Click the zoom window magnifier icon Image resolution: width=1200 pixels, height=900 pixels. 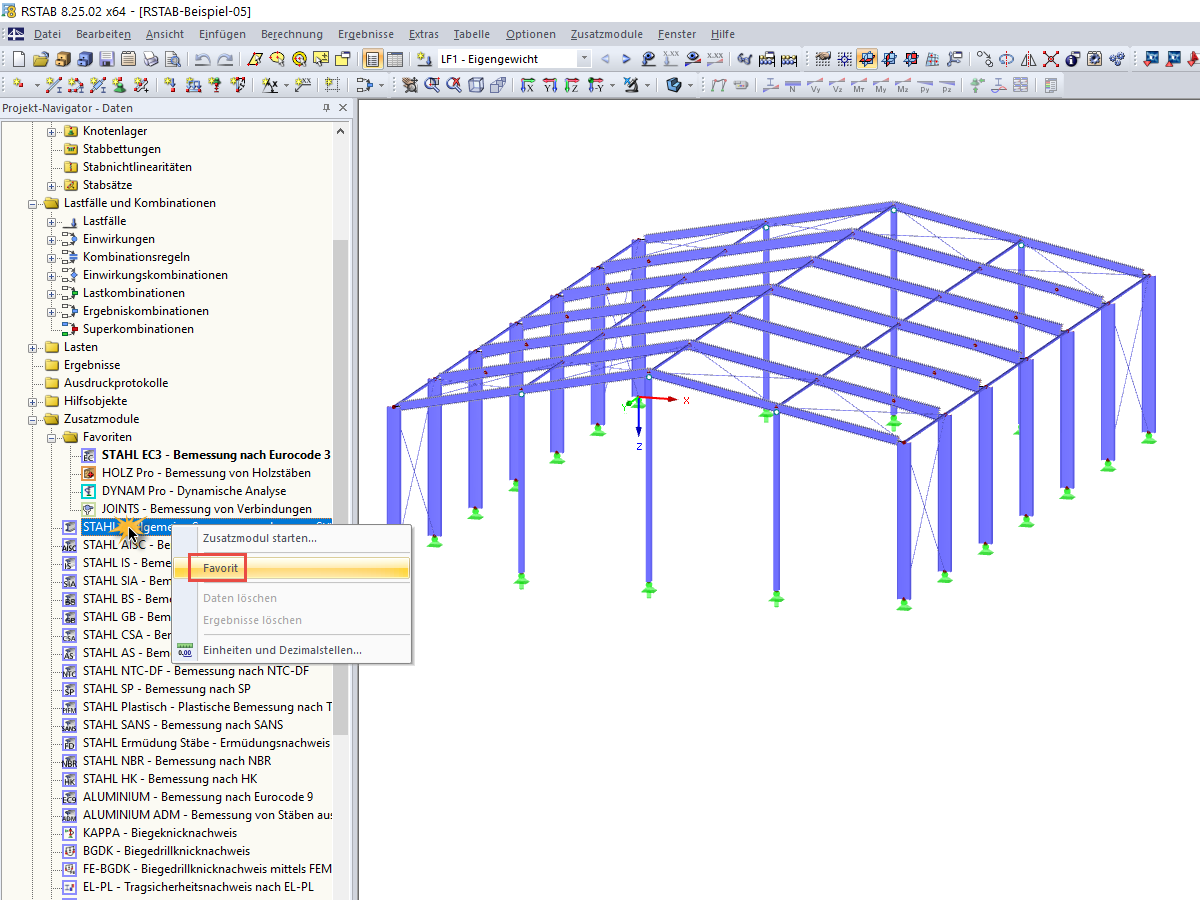point(431,85)
